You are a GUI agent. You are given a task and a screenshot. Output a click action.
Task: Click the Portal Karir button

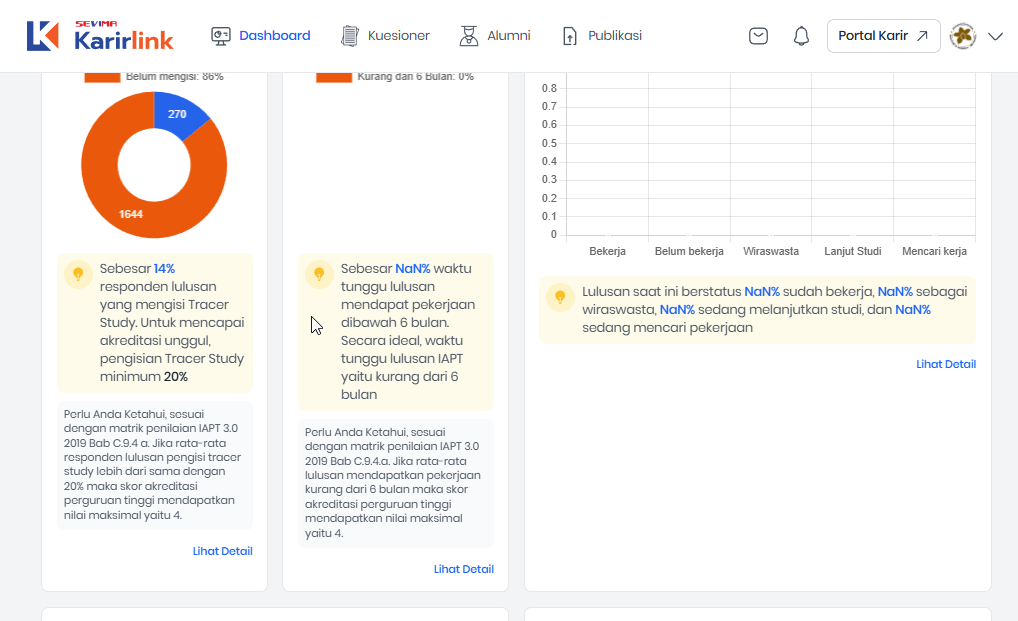pos(883,36)
